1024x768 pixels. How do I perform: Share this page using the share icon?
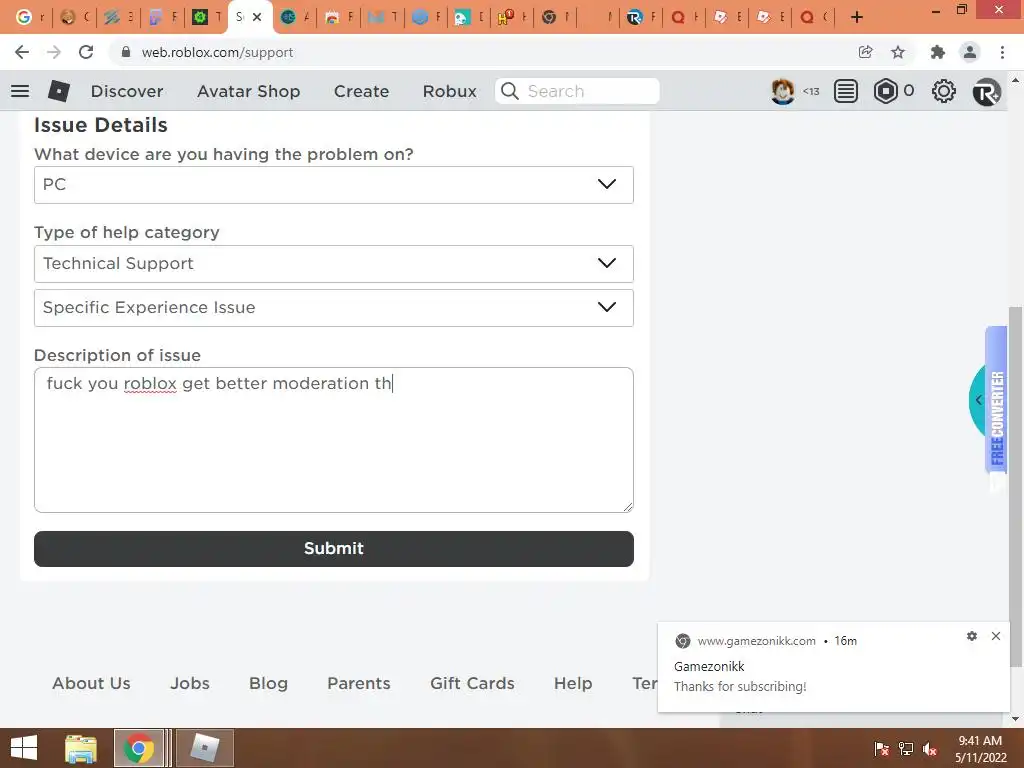pos(865,52)
